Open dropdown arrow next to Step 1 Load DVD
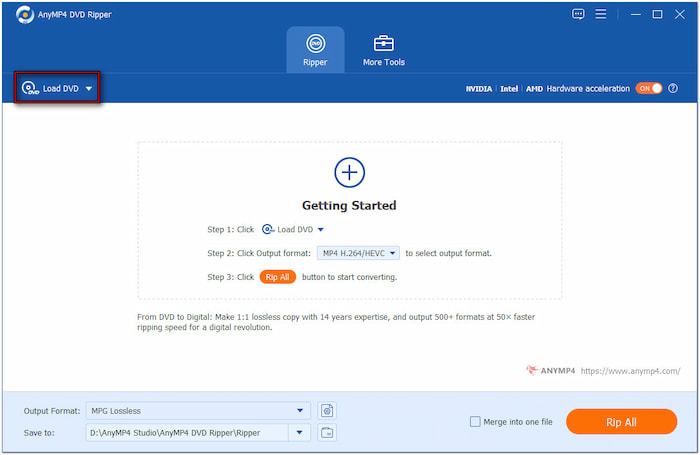Viewport: 700px width, 455px height. 321,230
